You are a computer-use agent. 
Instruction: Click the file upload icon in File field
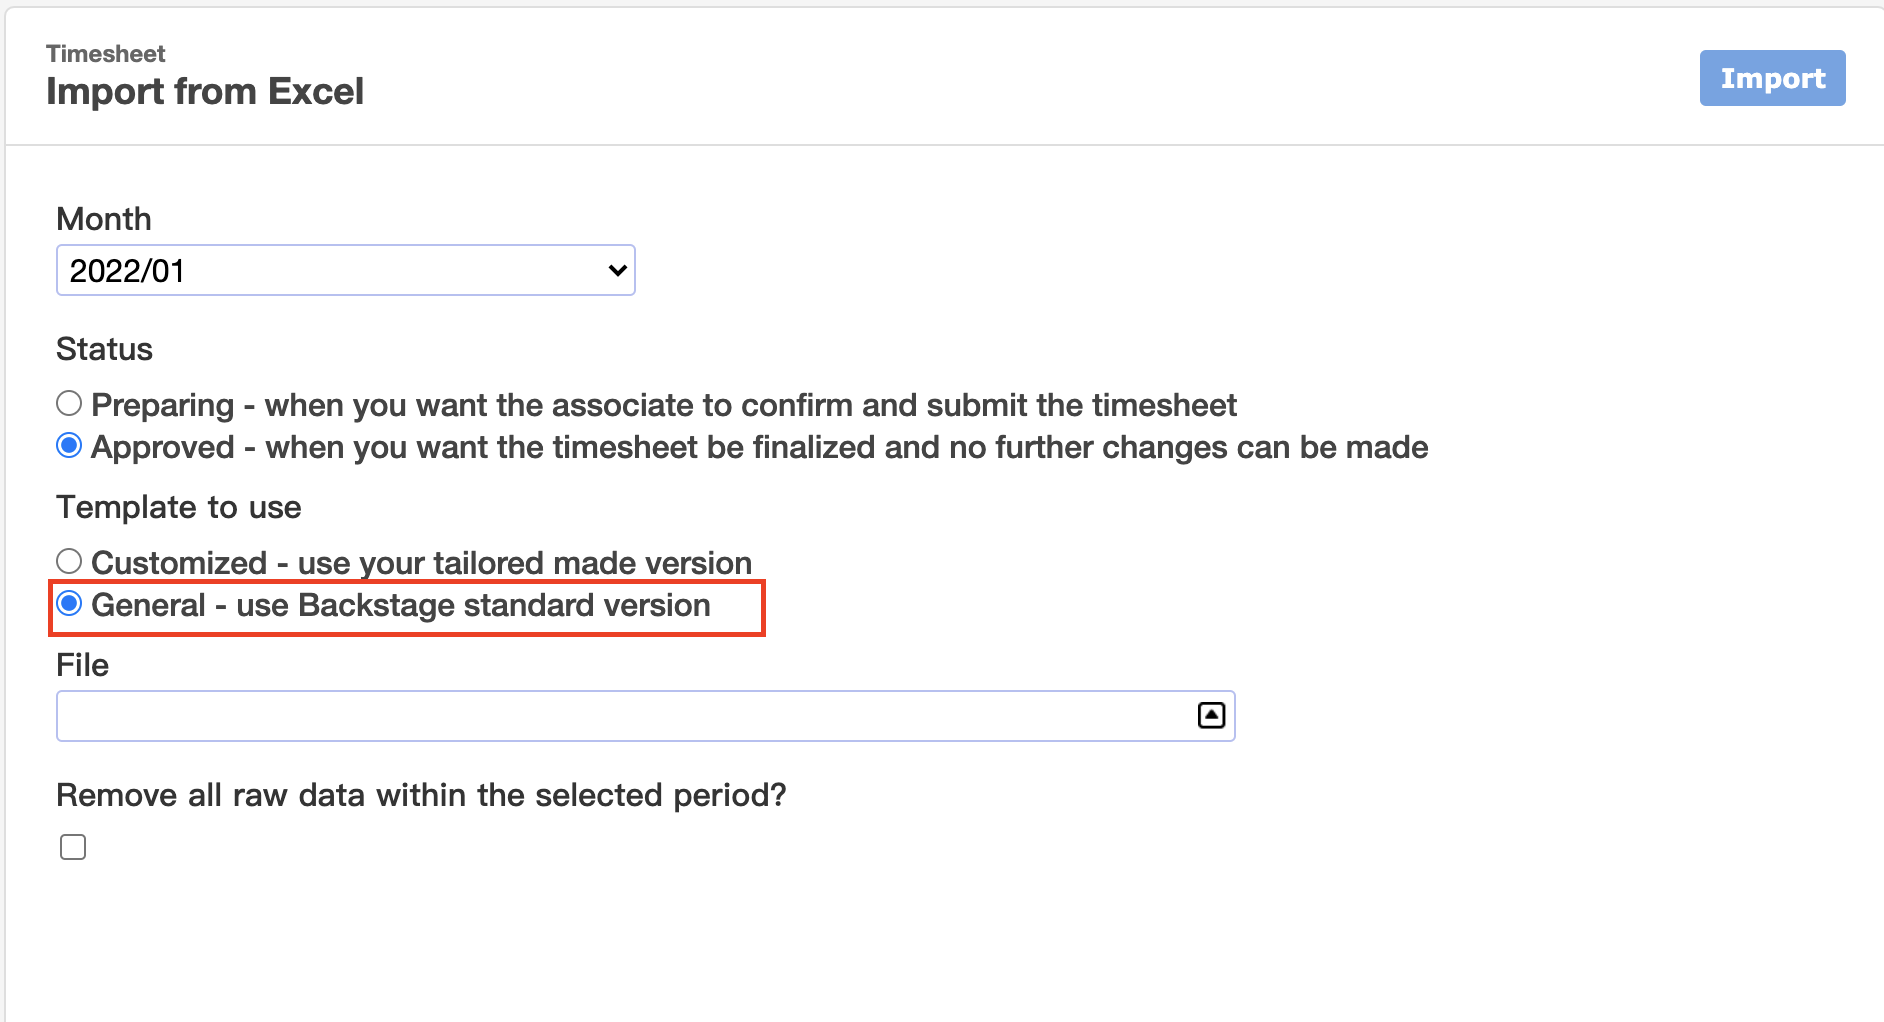[1211, 715]
